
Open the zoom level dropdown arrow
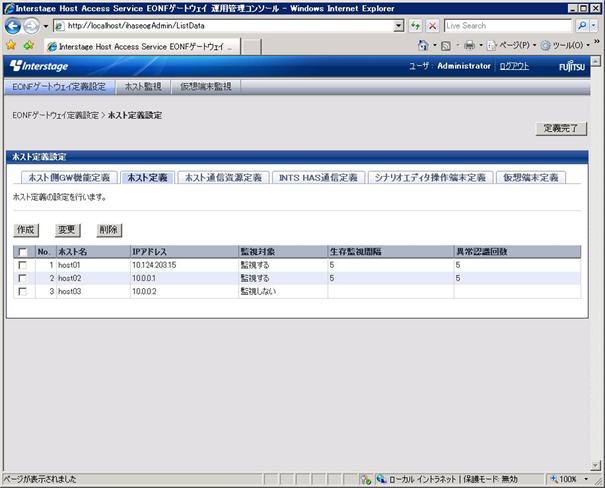[586, 479]
